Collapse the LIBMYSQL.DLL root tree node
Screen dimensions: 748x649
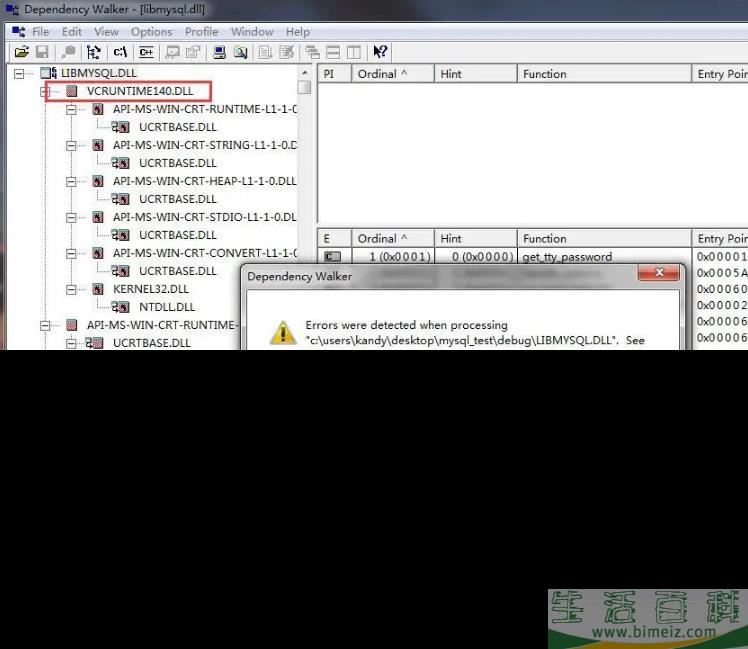[x=19, y=73]
